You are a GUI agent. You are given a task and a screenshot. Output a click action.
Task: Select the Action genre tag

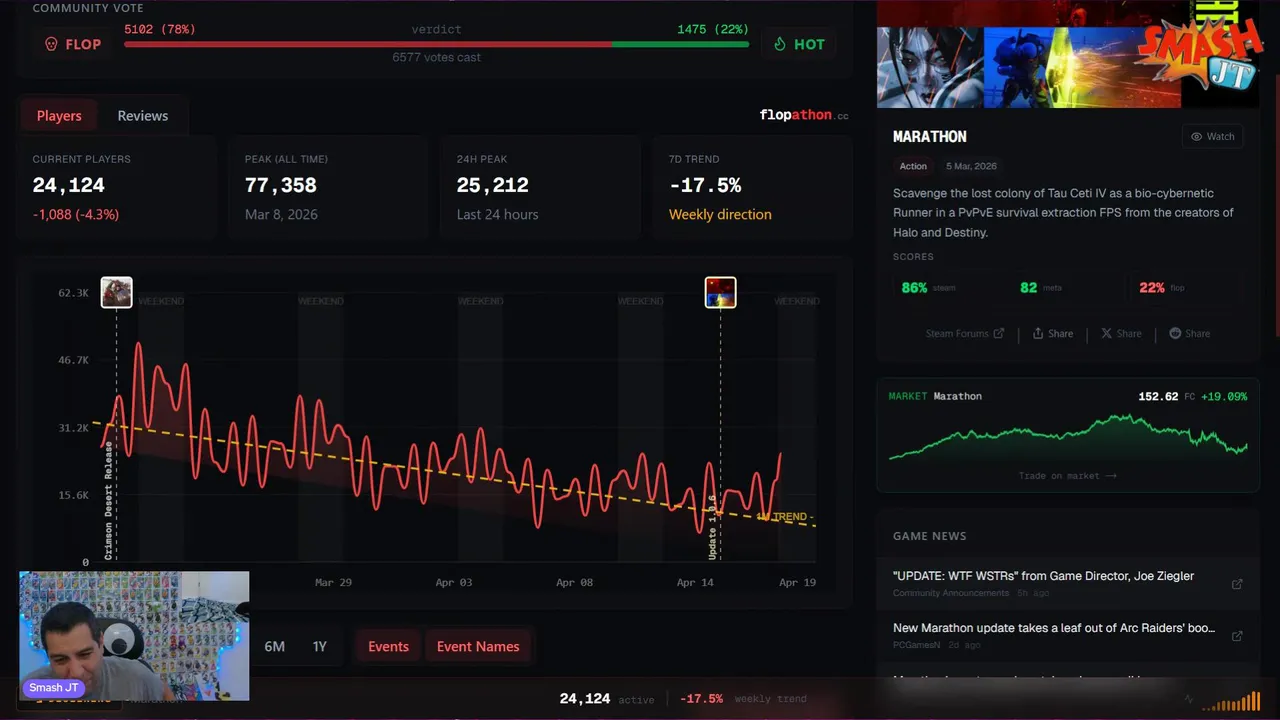point(913,166)
